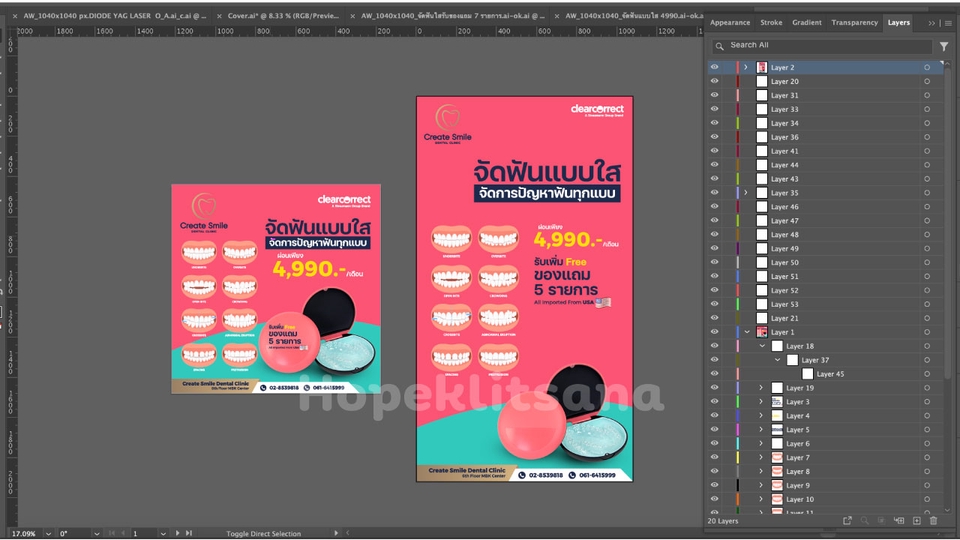Toggle visibility of Layer 46

click(x=714, y=206)
